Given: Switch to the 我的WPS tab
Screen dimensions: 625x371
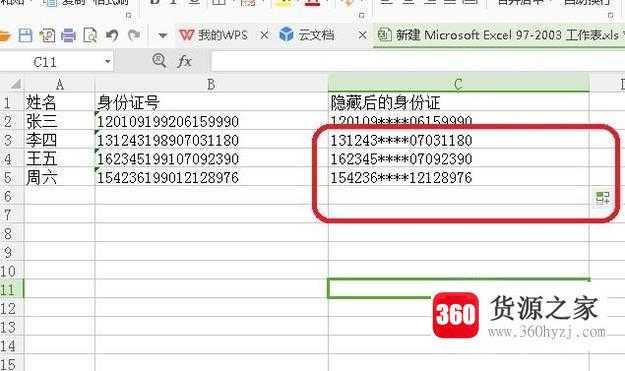Looking at the screenshot, I should [214, 35].
